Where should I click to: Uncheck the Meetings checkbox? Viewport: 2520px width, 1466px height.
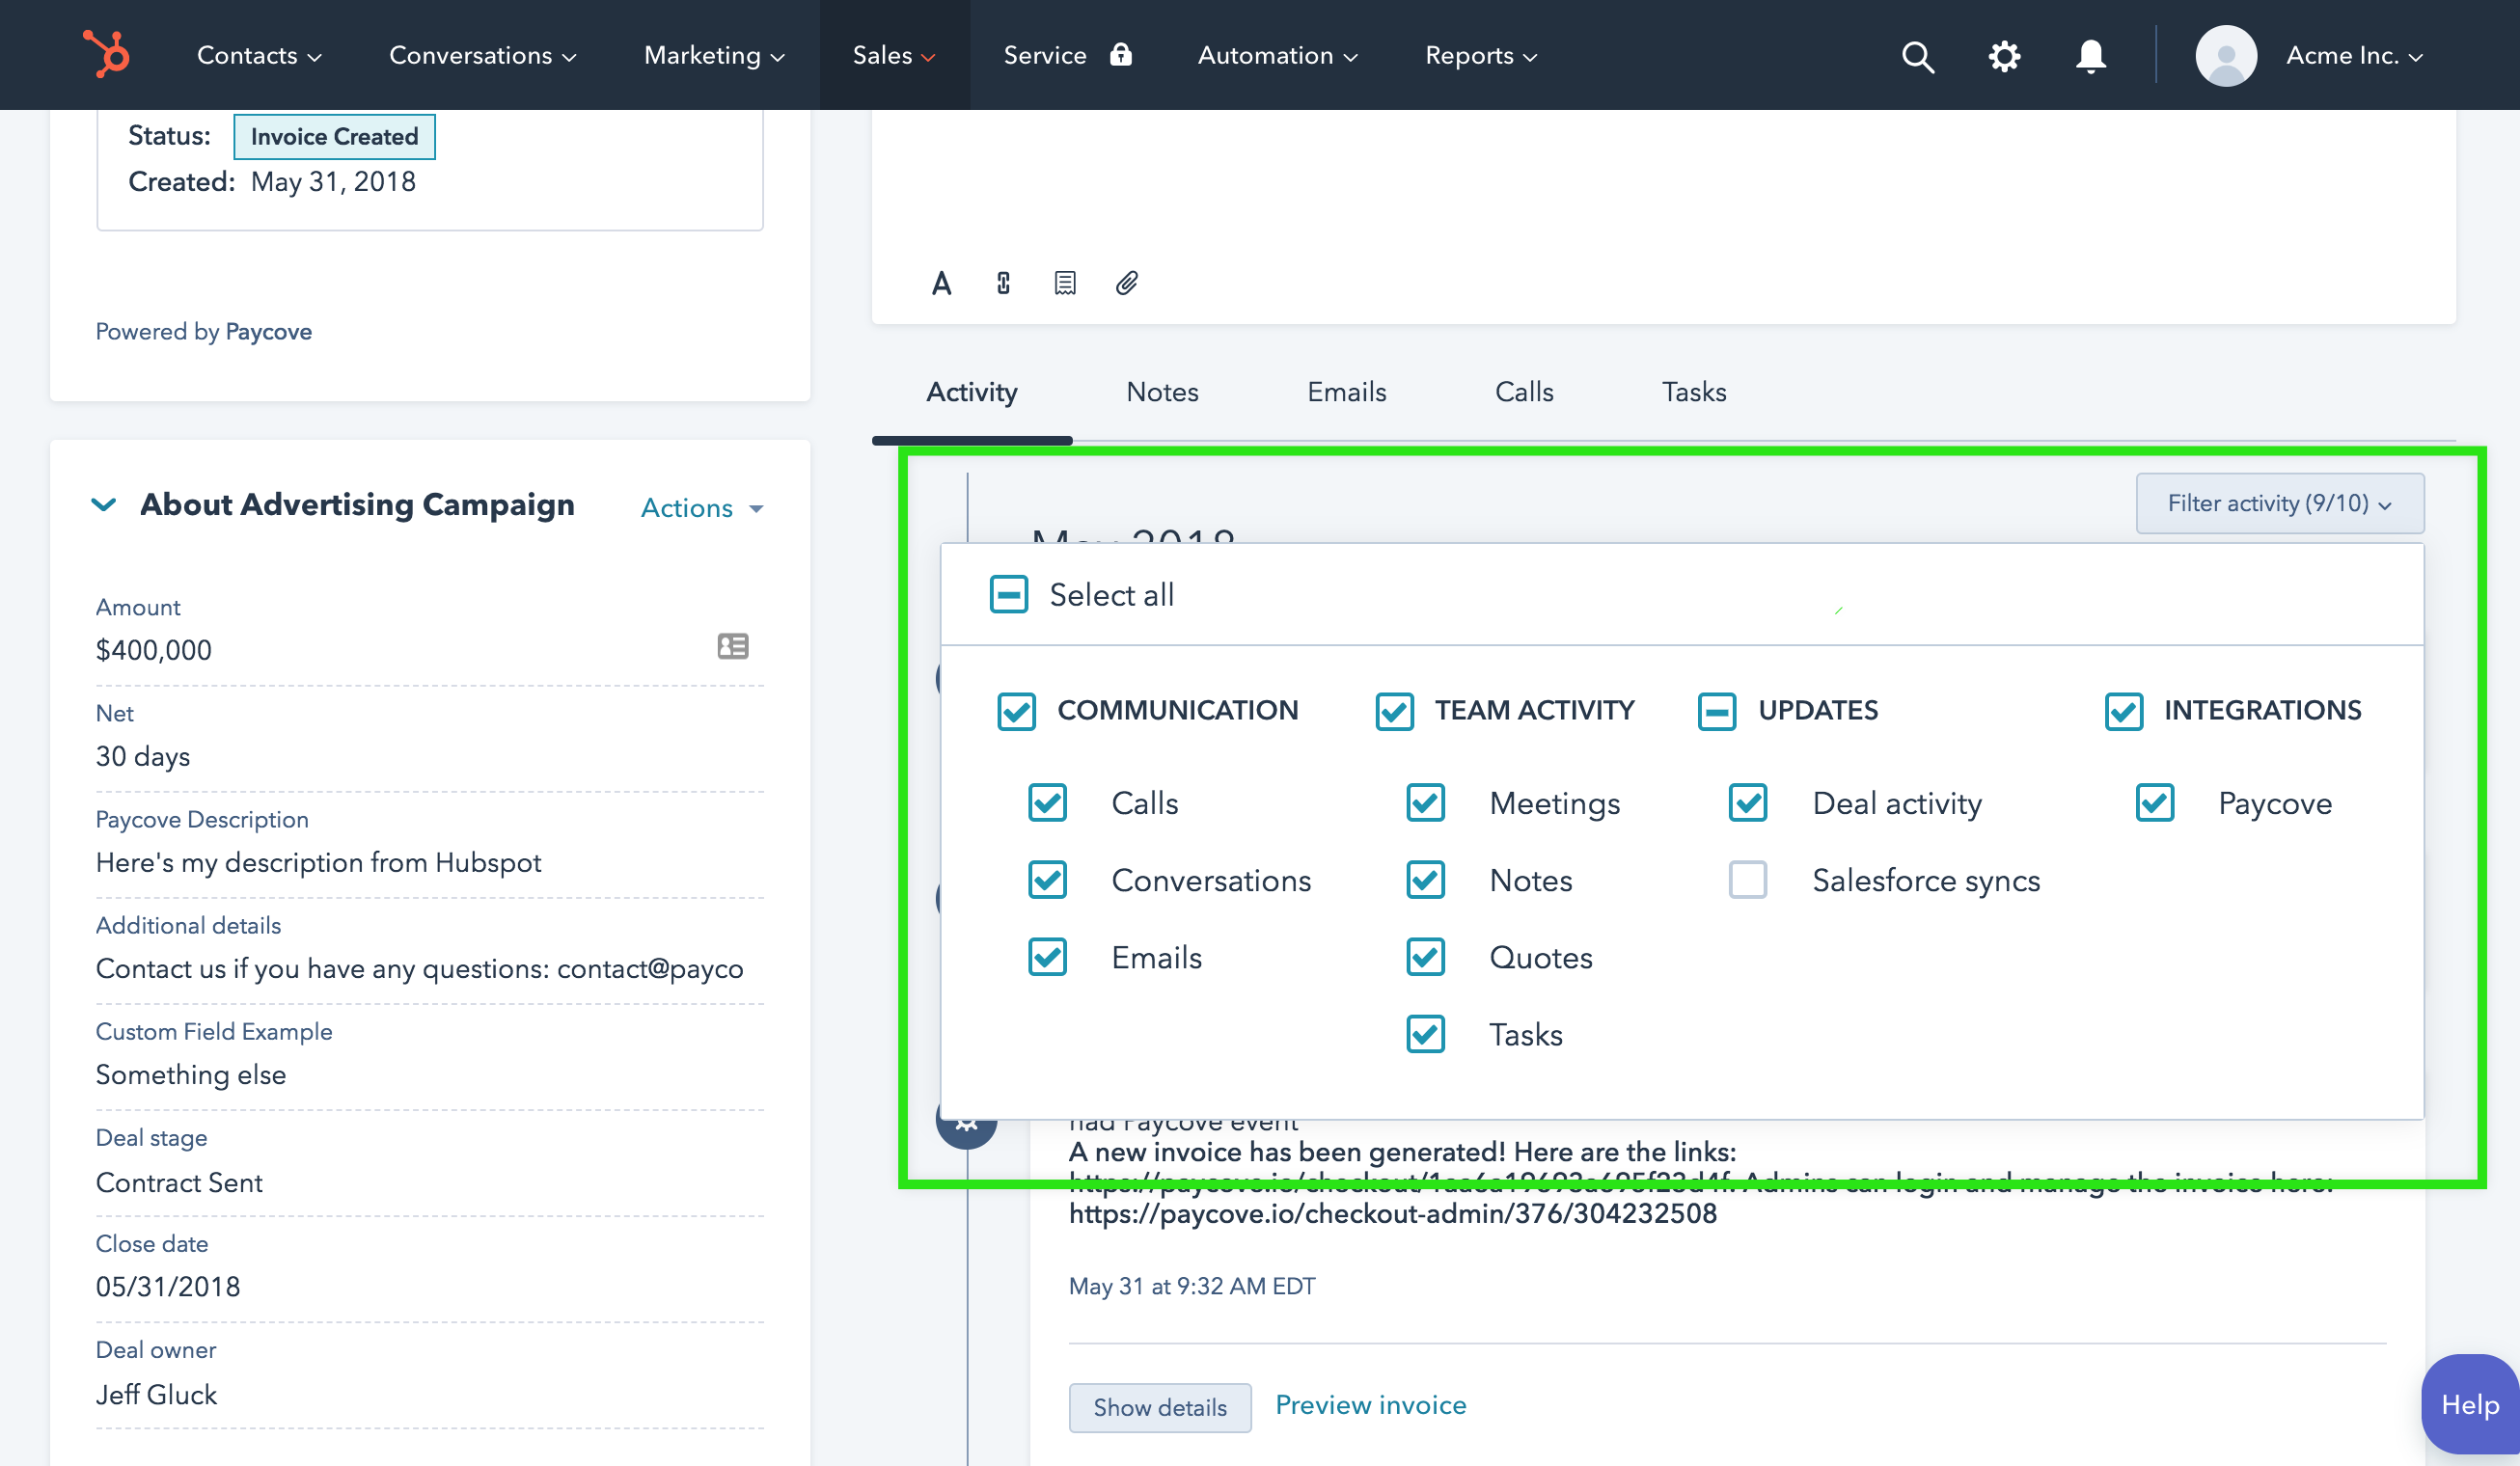1425,802
